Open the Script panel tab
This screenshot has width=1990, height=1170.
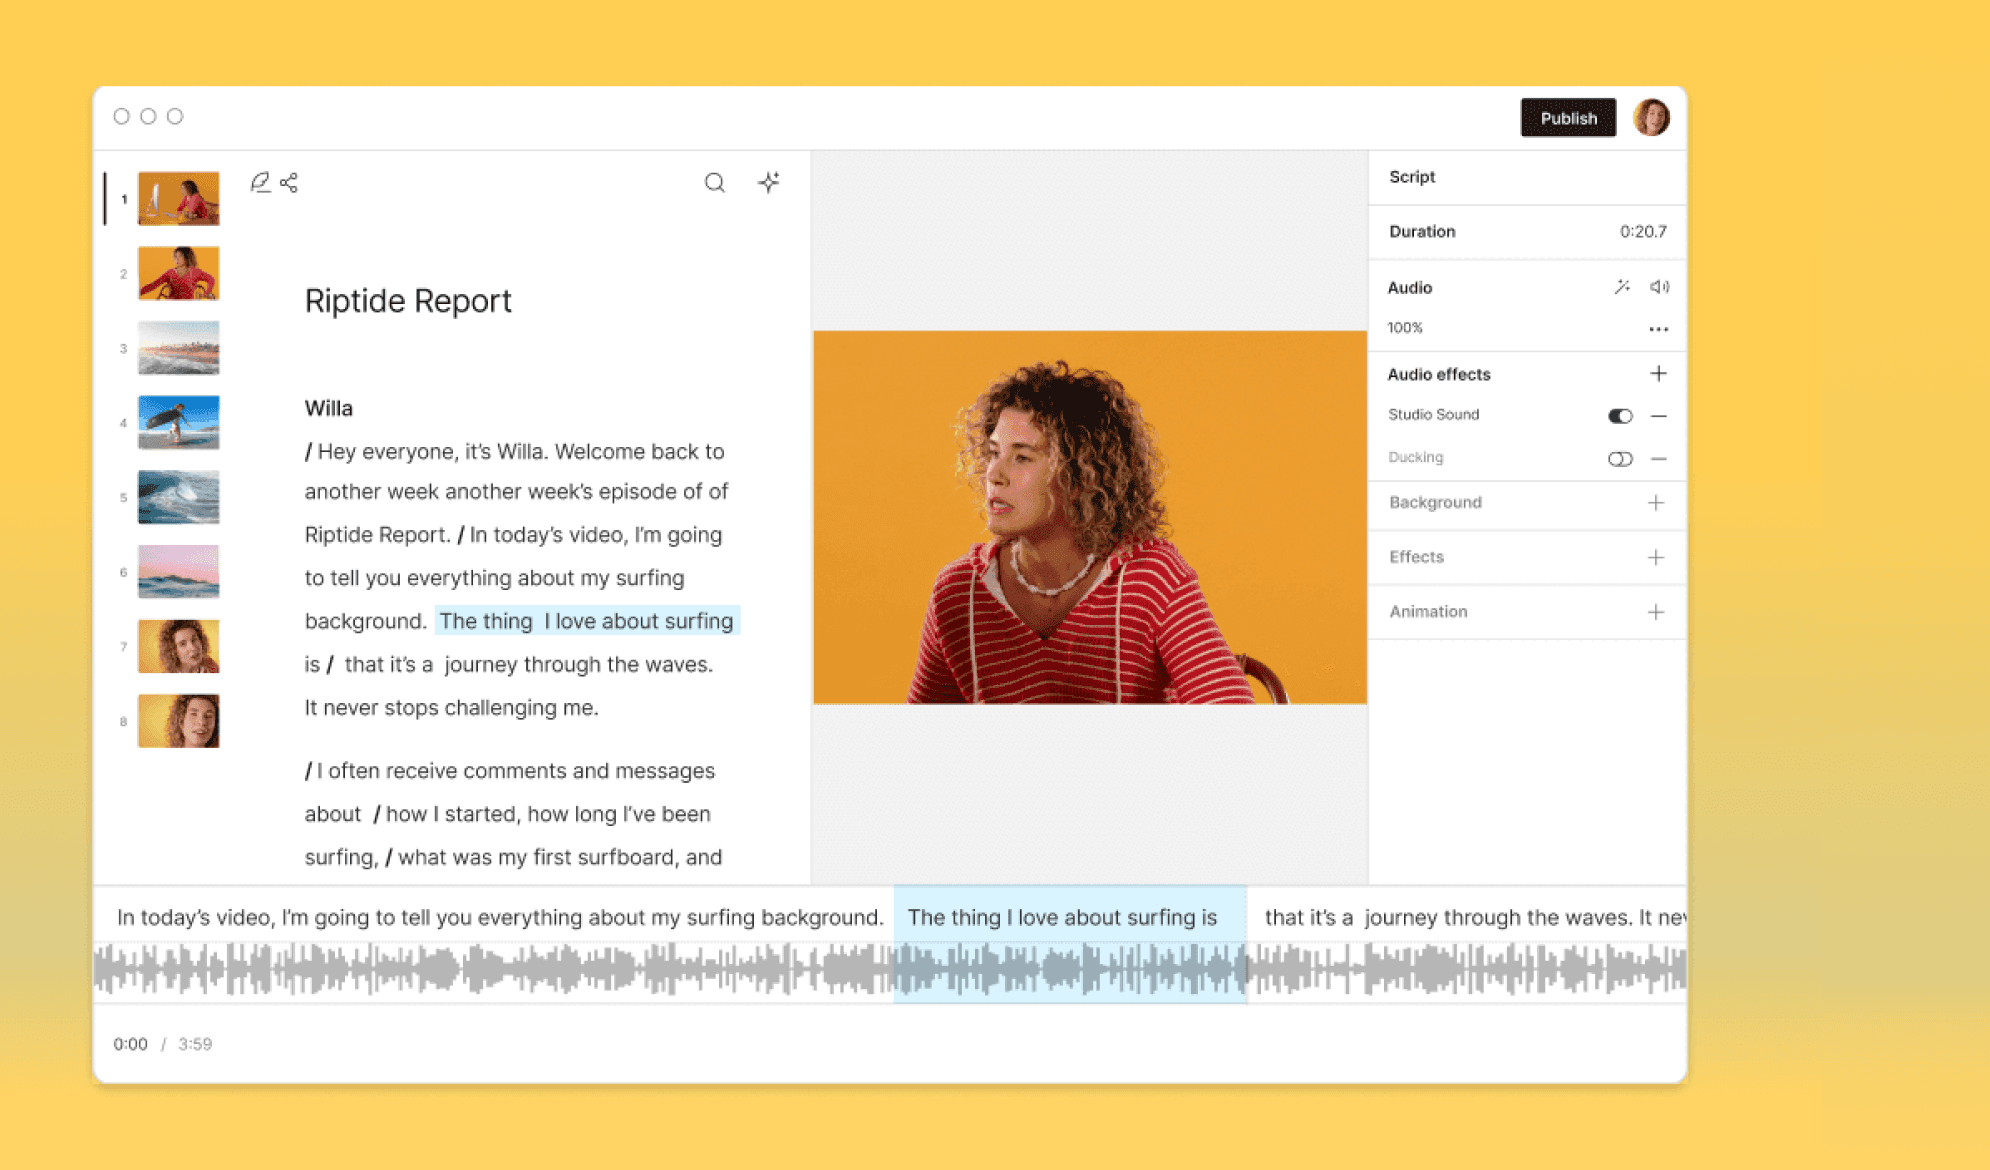point(1412,177)
